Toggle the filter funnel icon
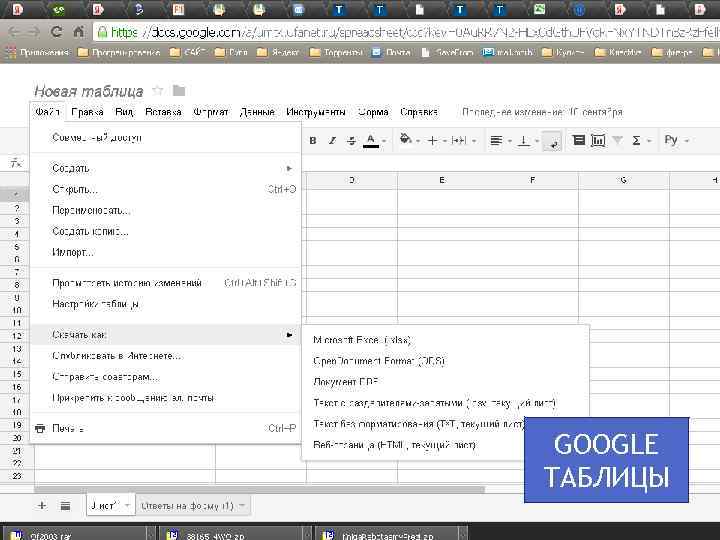The image size is (720, 540). [x=618, y=140]
